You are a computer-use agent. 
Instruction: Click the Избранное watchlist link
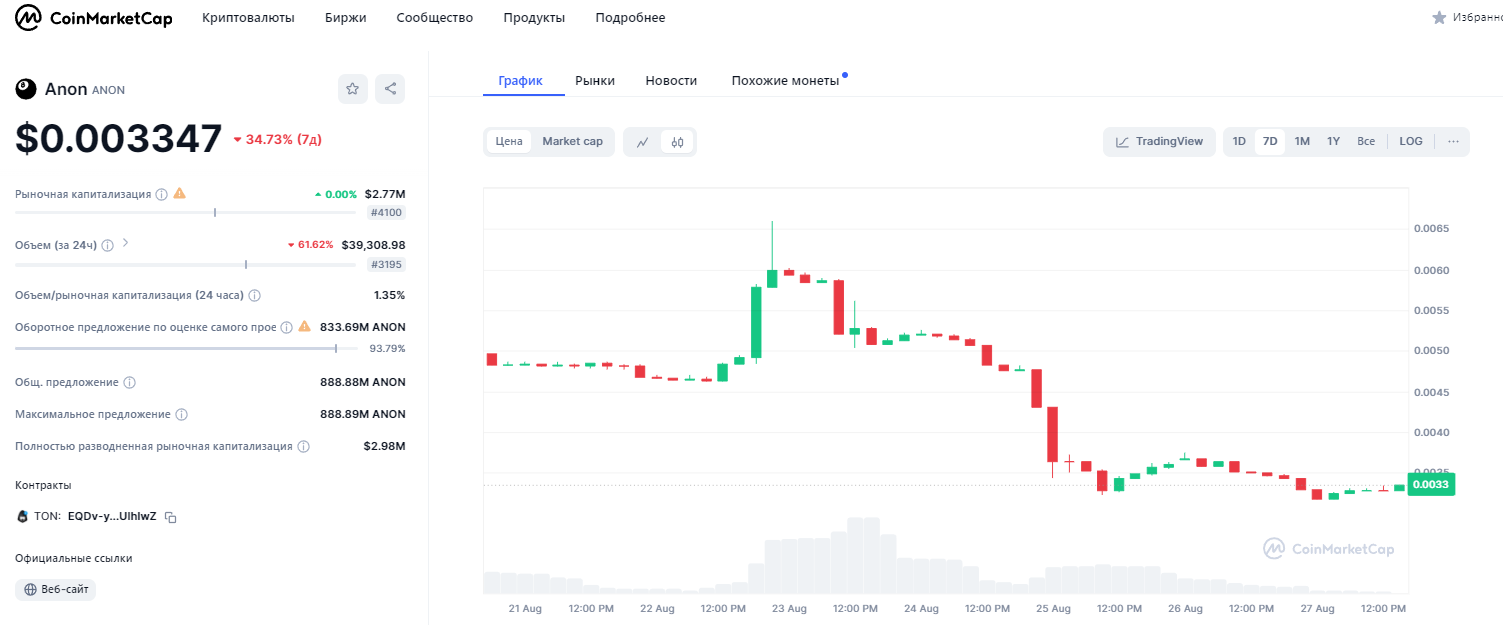click(1468, 18)
